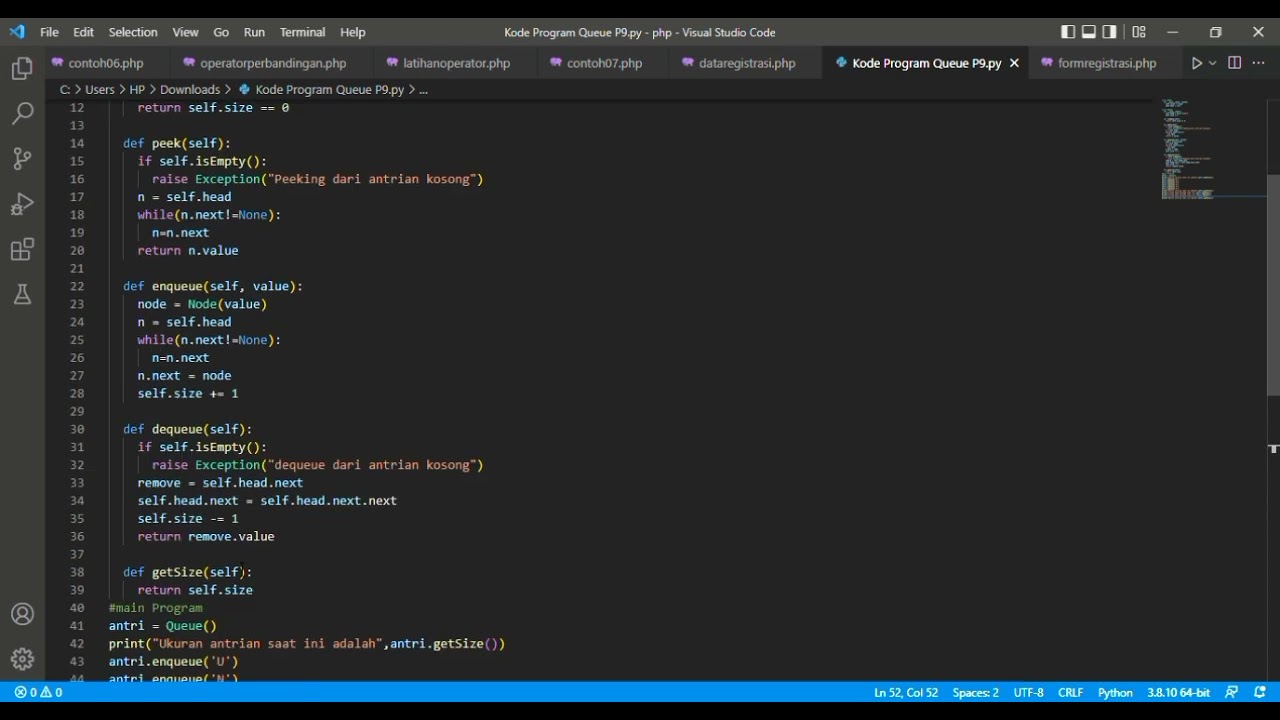Viewport: 1280px width, 720px height.
Task: Click '#main Program' comment line
Action: [x=156, y=608]
